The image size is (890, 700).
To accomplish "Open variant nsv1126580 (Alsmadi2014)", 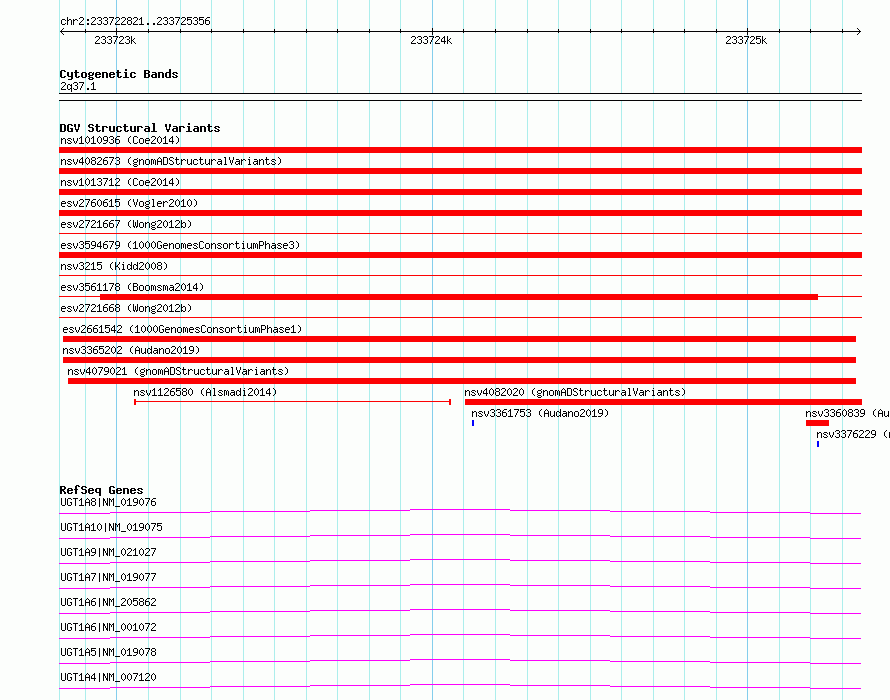I will click(205, 392).
